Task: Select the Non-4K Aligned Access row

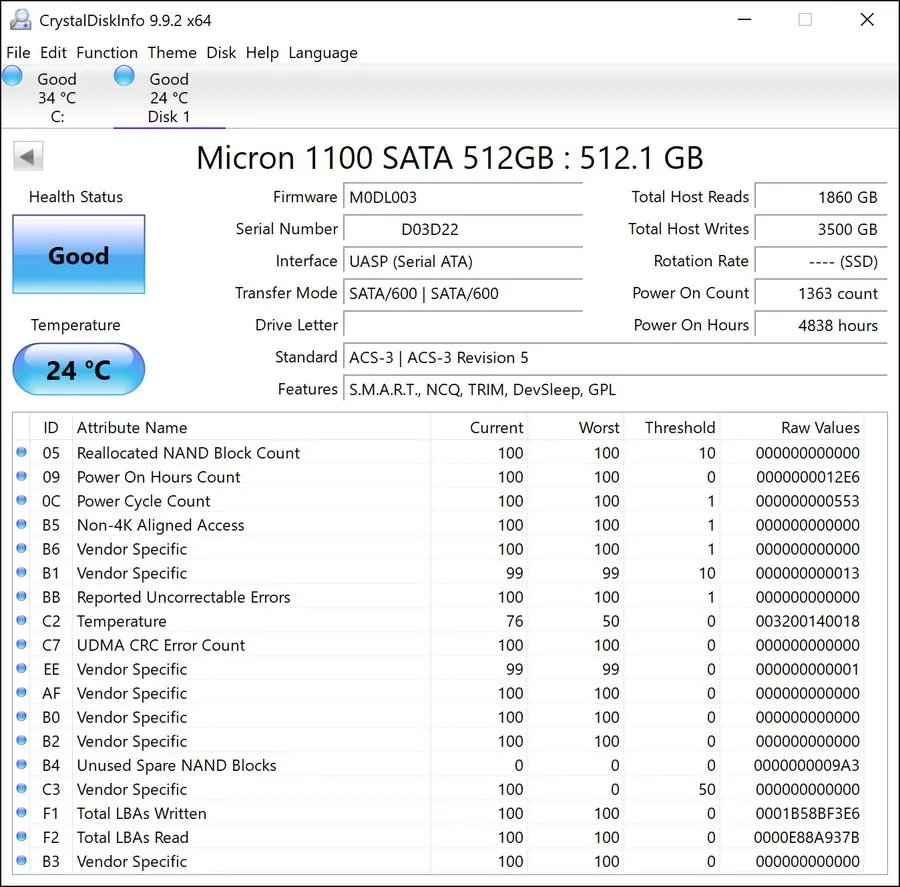Action: tap(439, 525)
